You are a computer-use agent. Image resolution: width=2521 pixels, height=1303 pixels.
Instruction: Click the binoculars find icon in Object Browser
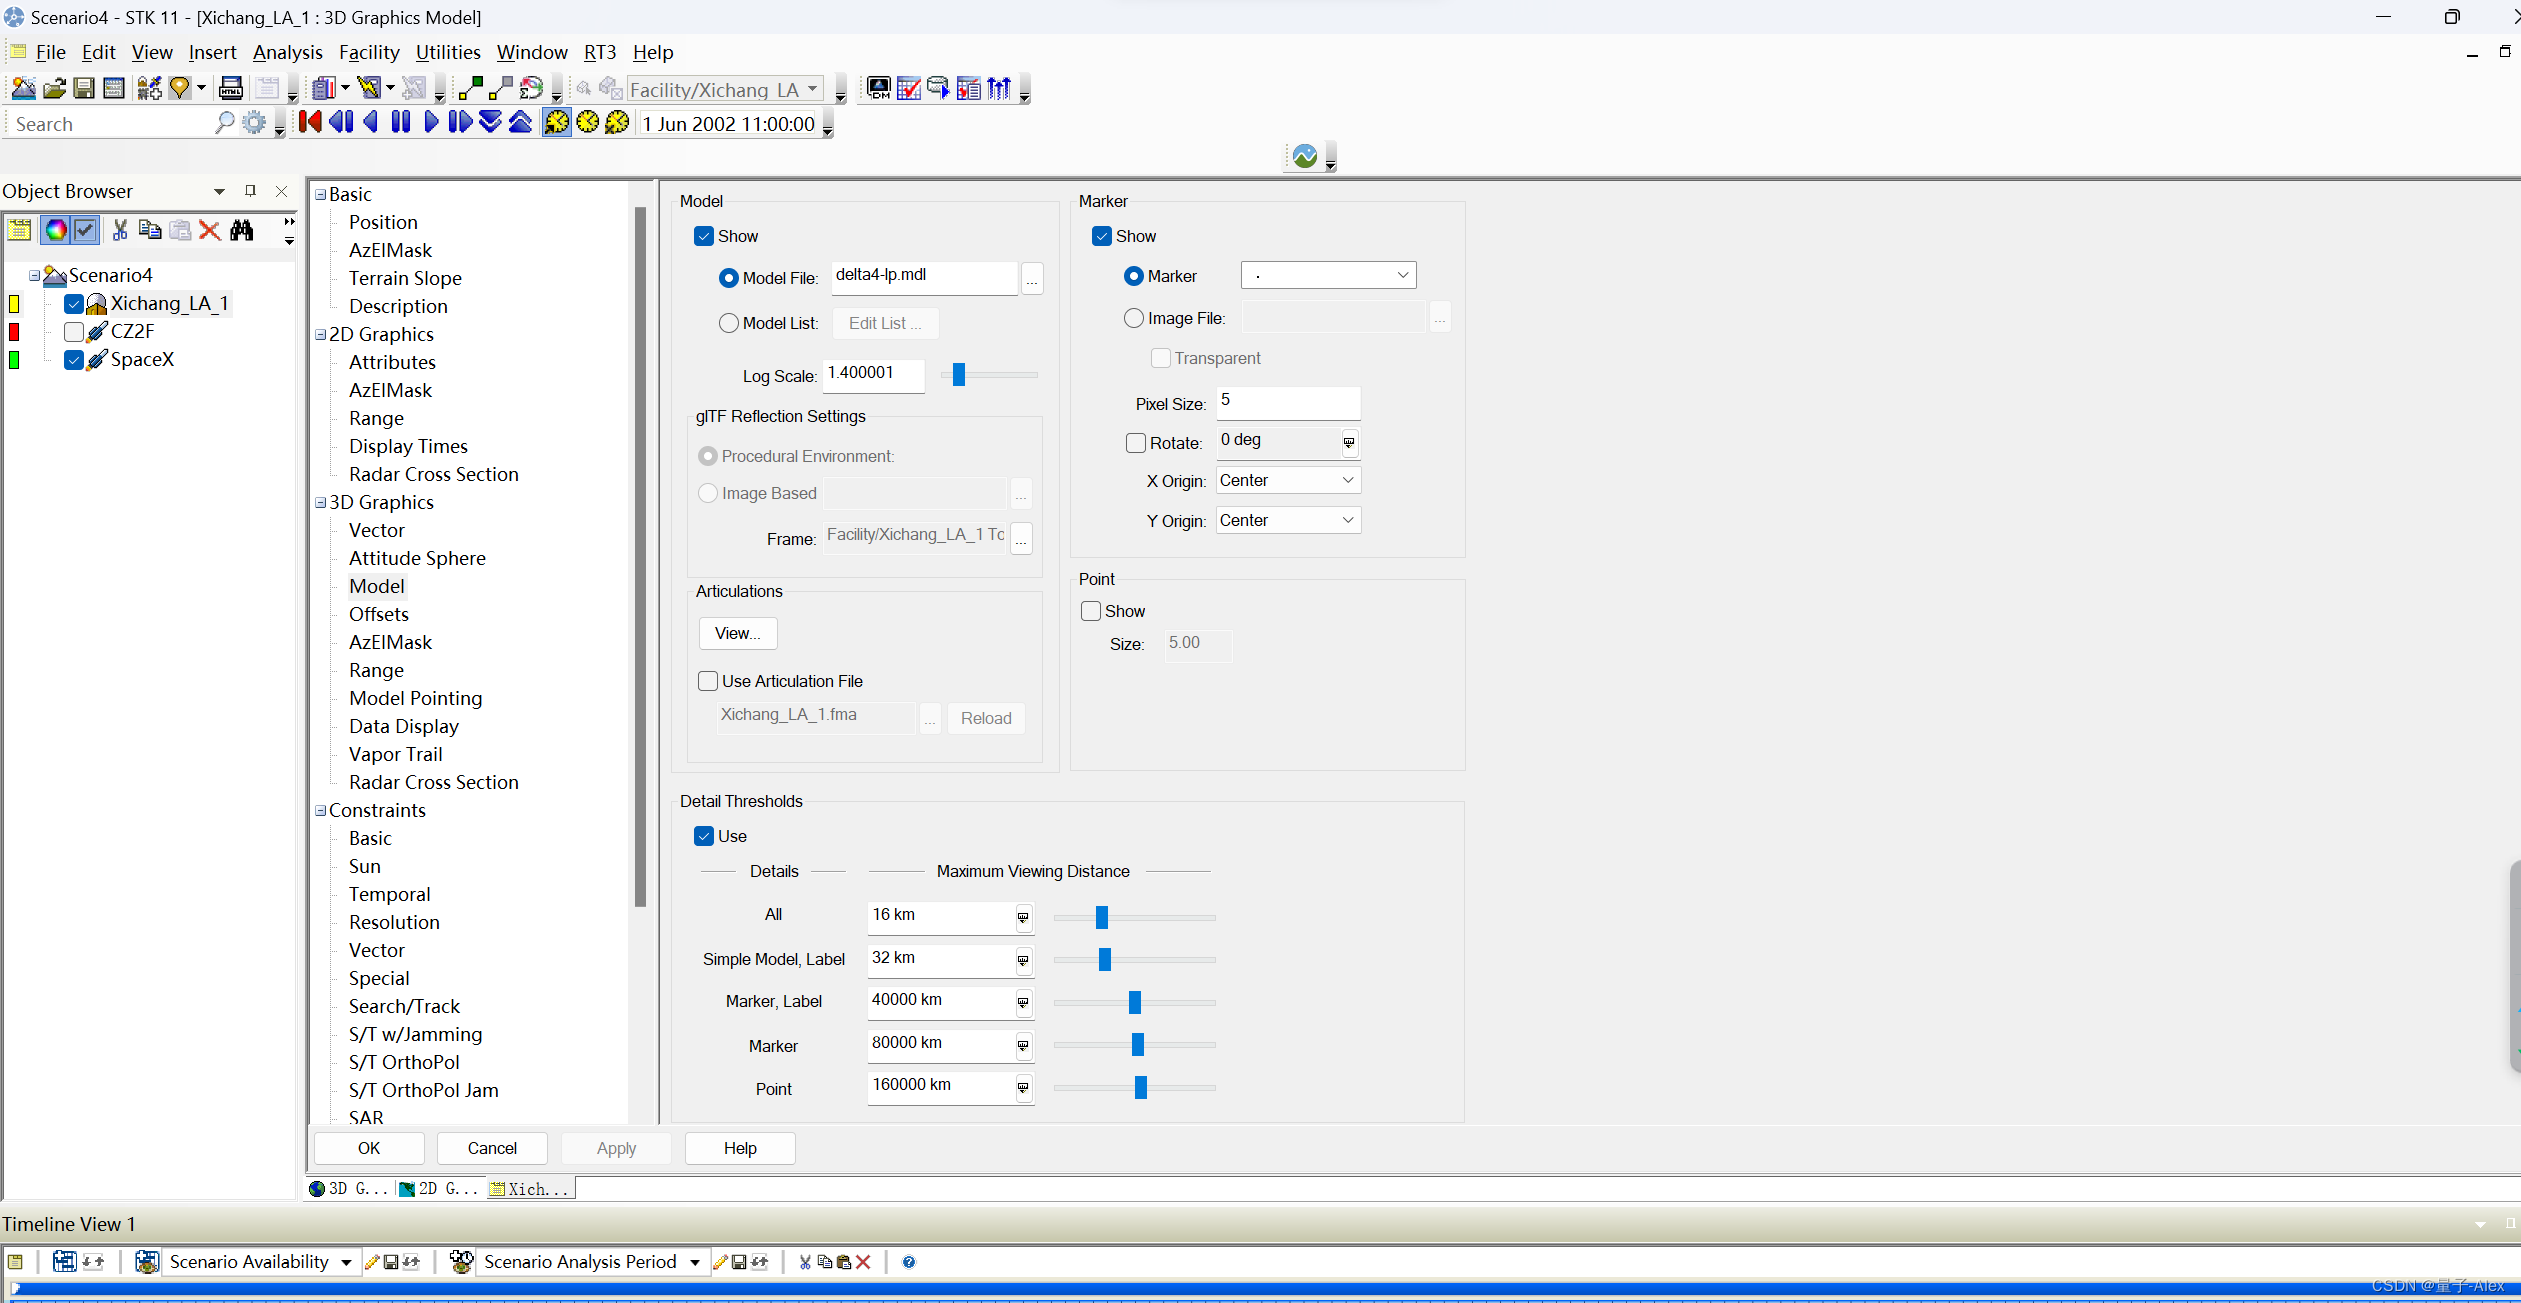[242, 230]
